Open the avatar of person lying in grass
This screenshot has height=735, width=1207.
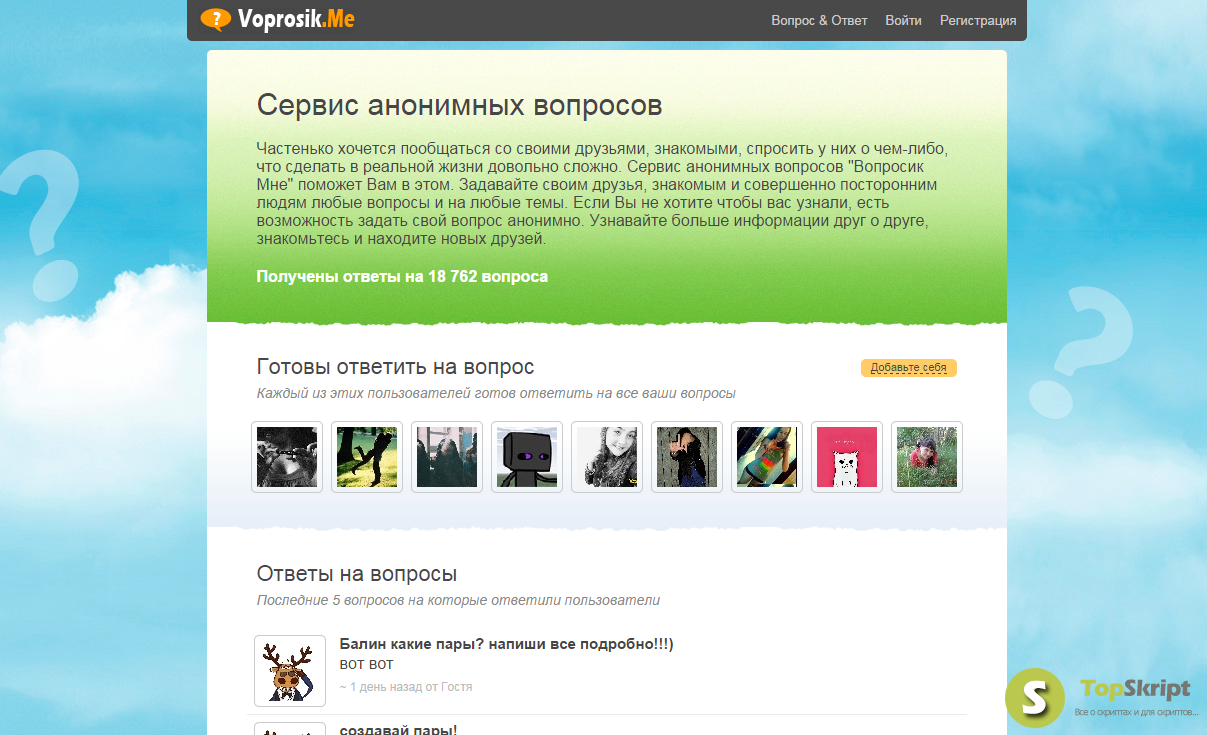927,457
